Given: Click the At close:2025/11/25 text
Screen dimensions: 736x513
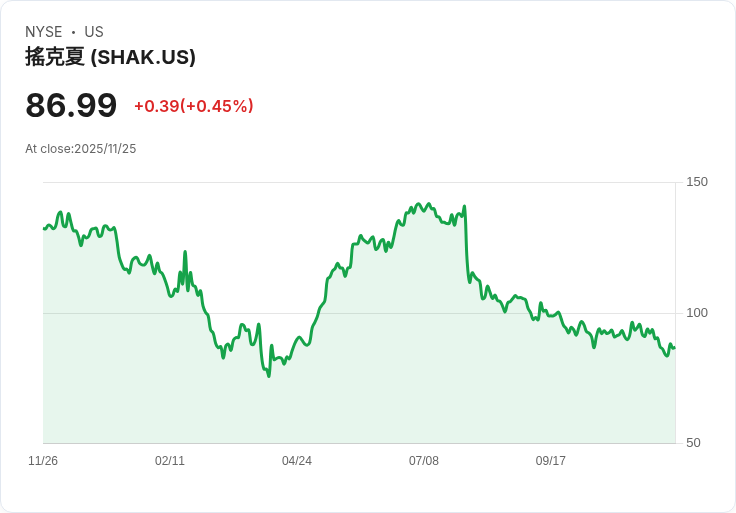Looking at the screenshot, I should (x=80, y=149).
